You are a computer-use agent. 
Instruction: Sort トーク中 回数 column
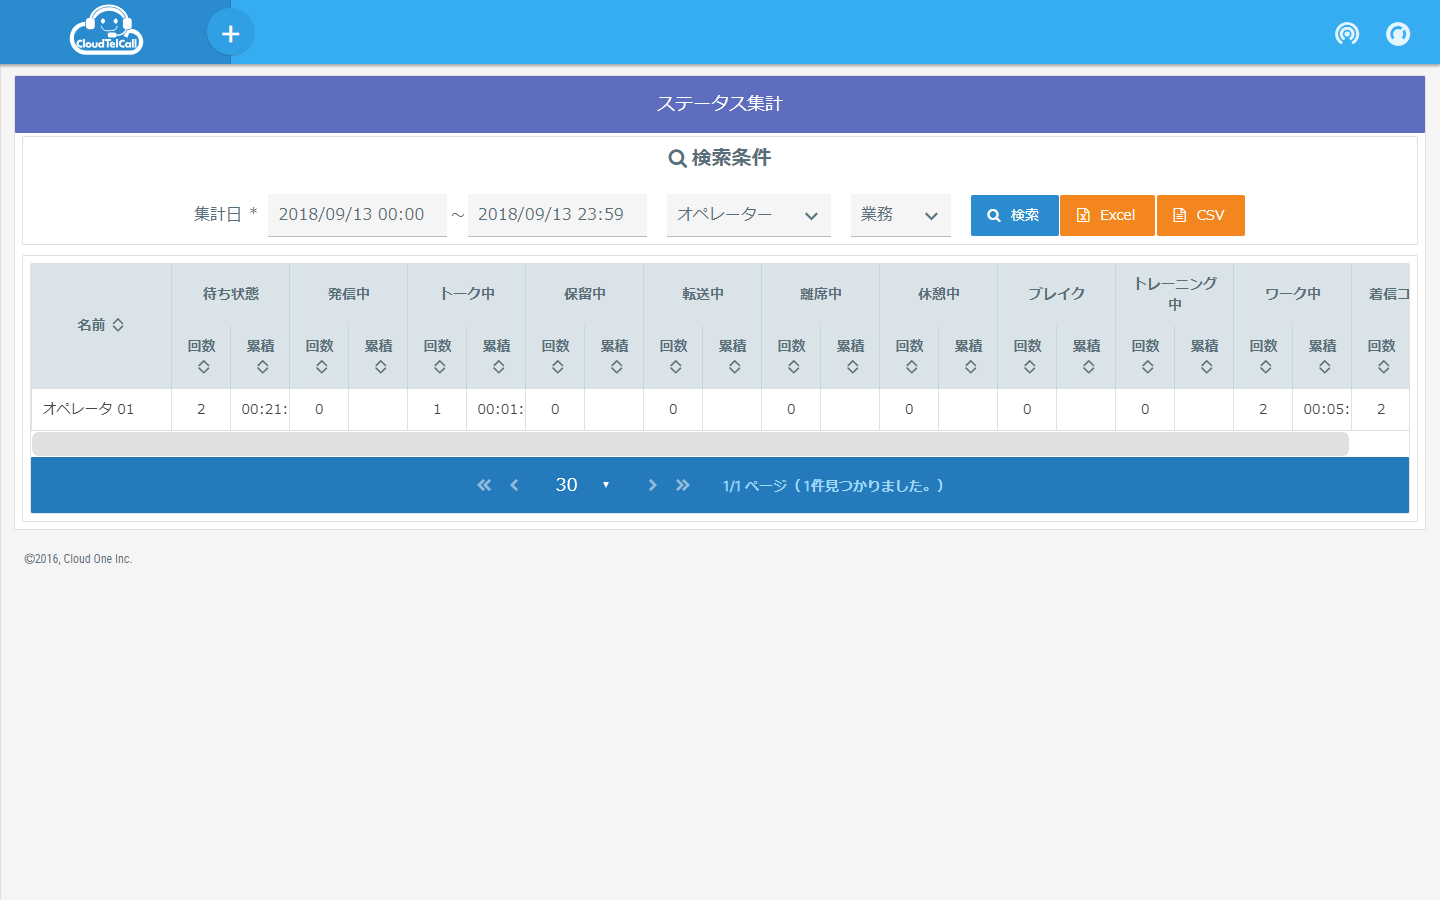(437, 356)
